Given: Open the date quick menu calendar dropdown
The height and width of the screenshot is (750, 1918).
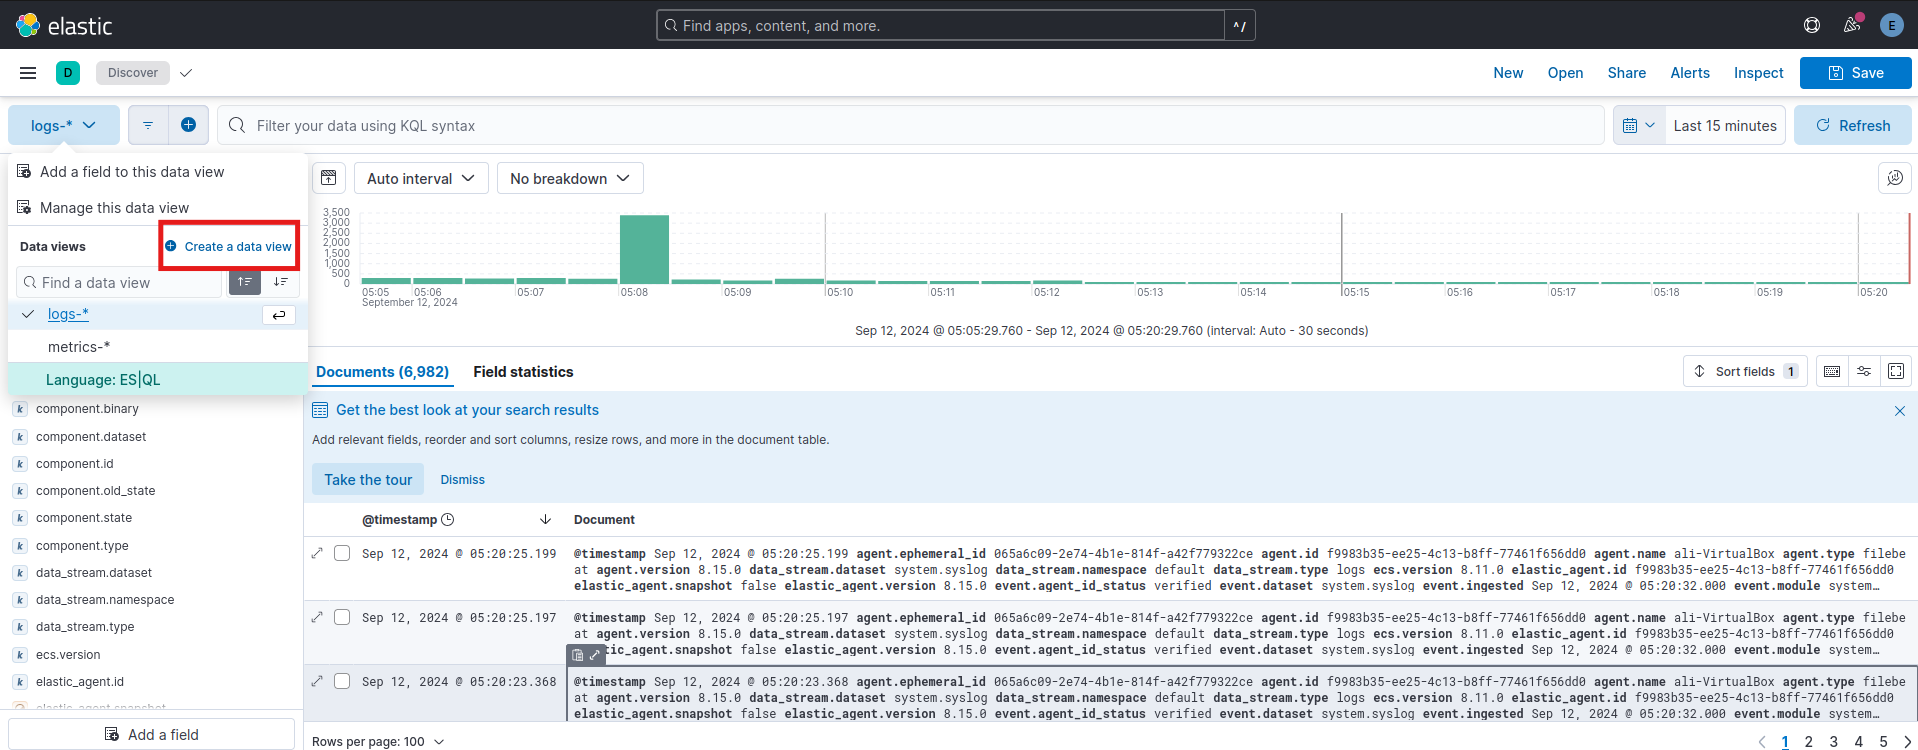Looking at the screenshot, I should pyautogui.click(x=1639, y=125).
